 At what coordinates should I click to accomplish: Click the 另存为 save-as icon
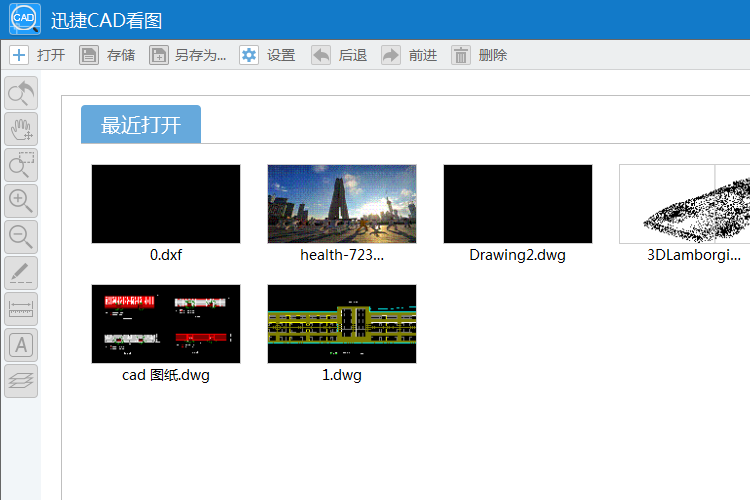click(x=159, y=55)
